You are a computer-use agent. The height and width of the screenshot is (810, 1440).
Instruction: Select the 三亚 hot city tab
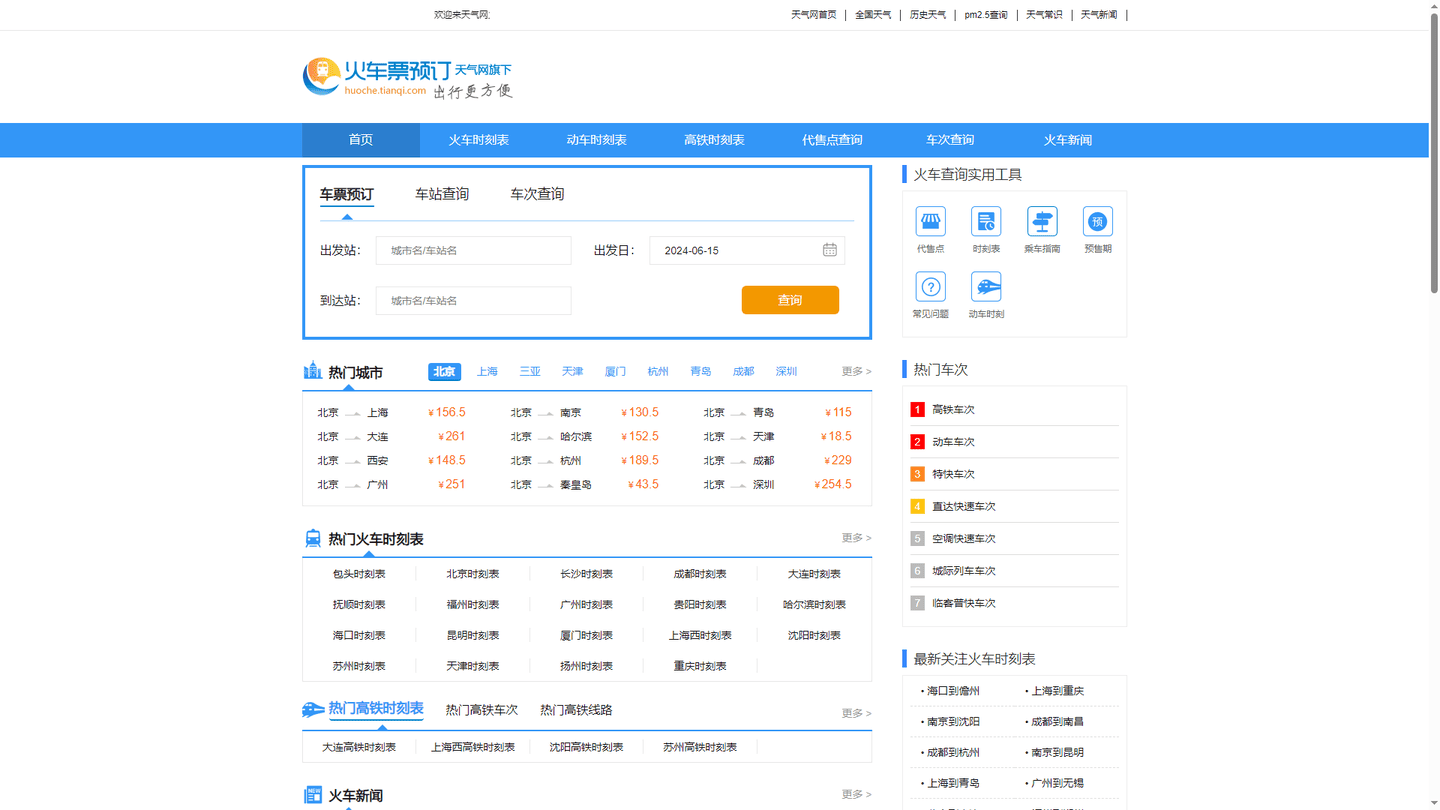(530, 371)
